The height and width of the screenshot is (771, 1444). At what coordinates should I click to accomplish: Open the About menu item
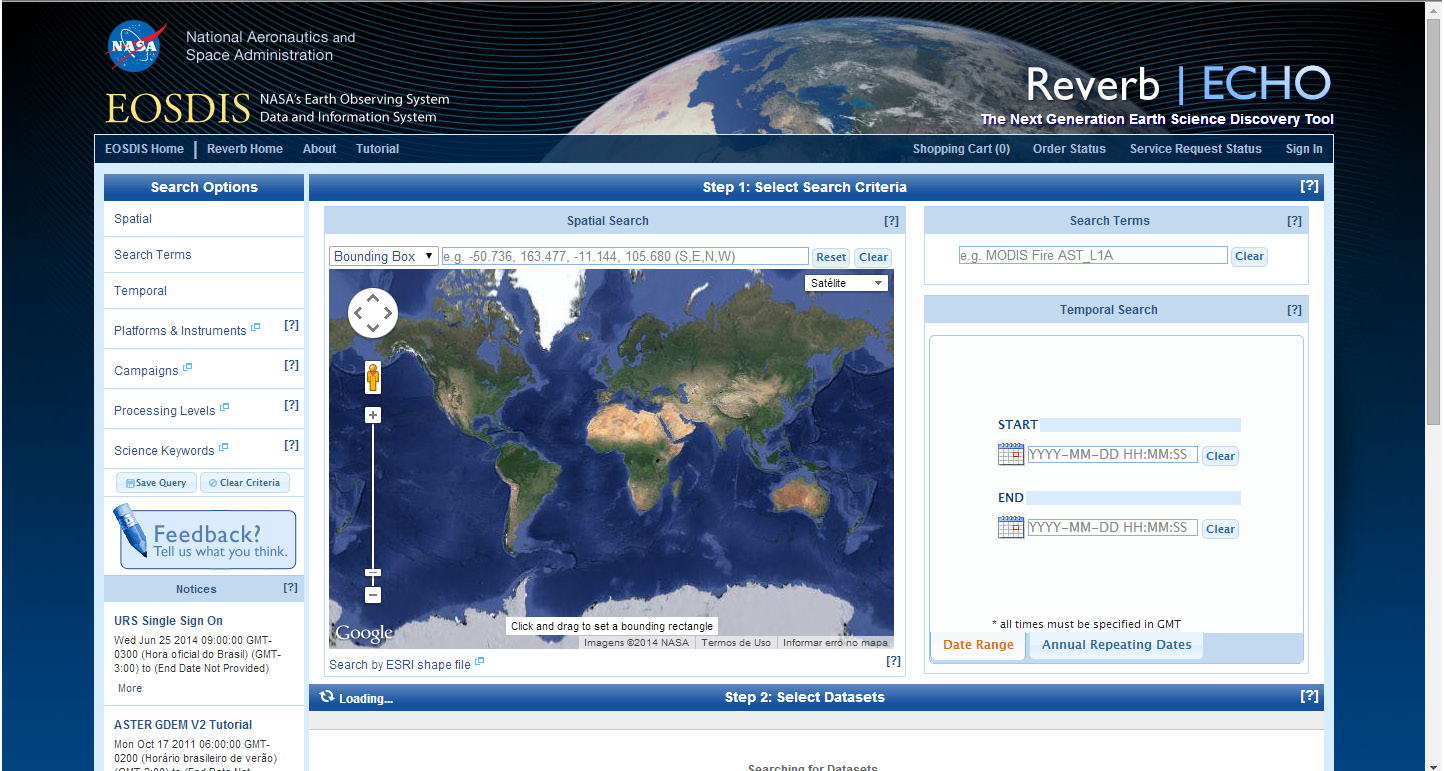pos(319,149)
